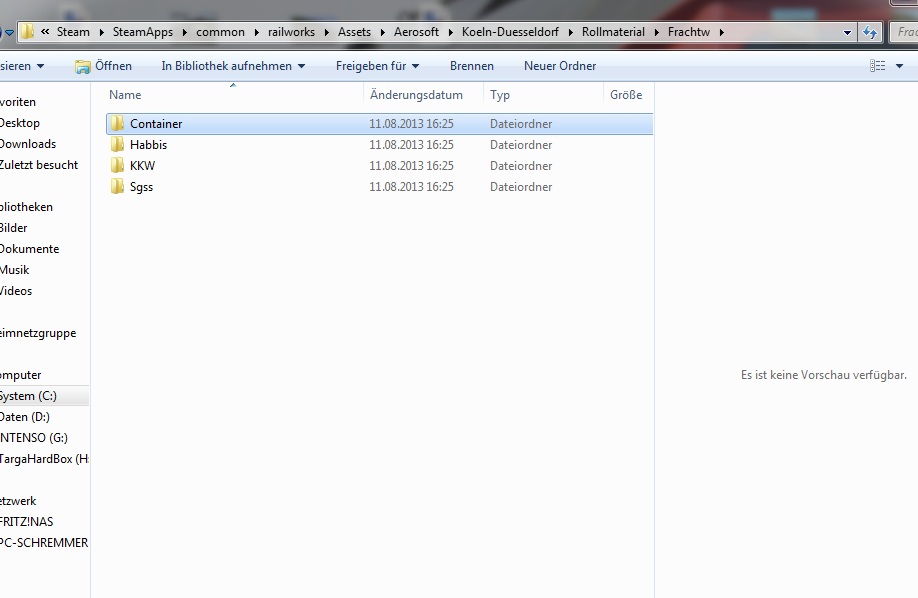Go to the SteamApps breadcrumb folder
The height and width of the screenshot is (598, 918).
(x=143, y=32)
